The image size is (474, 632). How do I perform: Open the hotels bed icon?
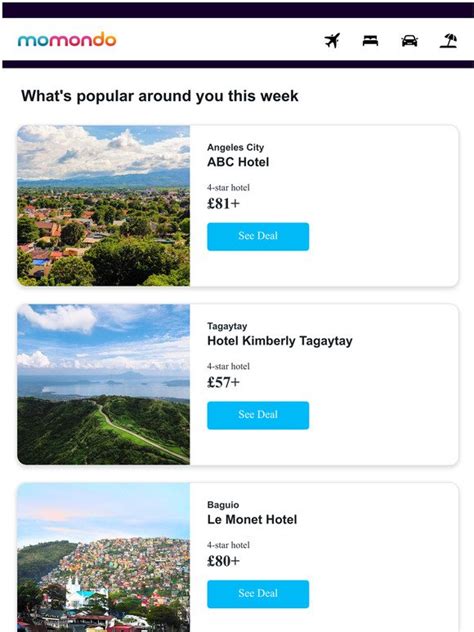370,40
